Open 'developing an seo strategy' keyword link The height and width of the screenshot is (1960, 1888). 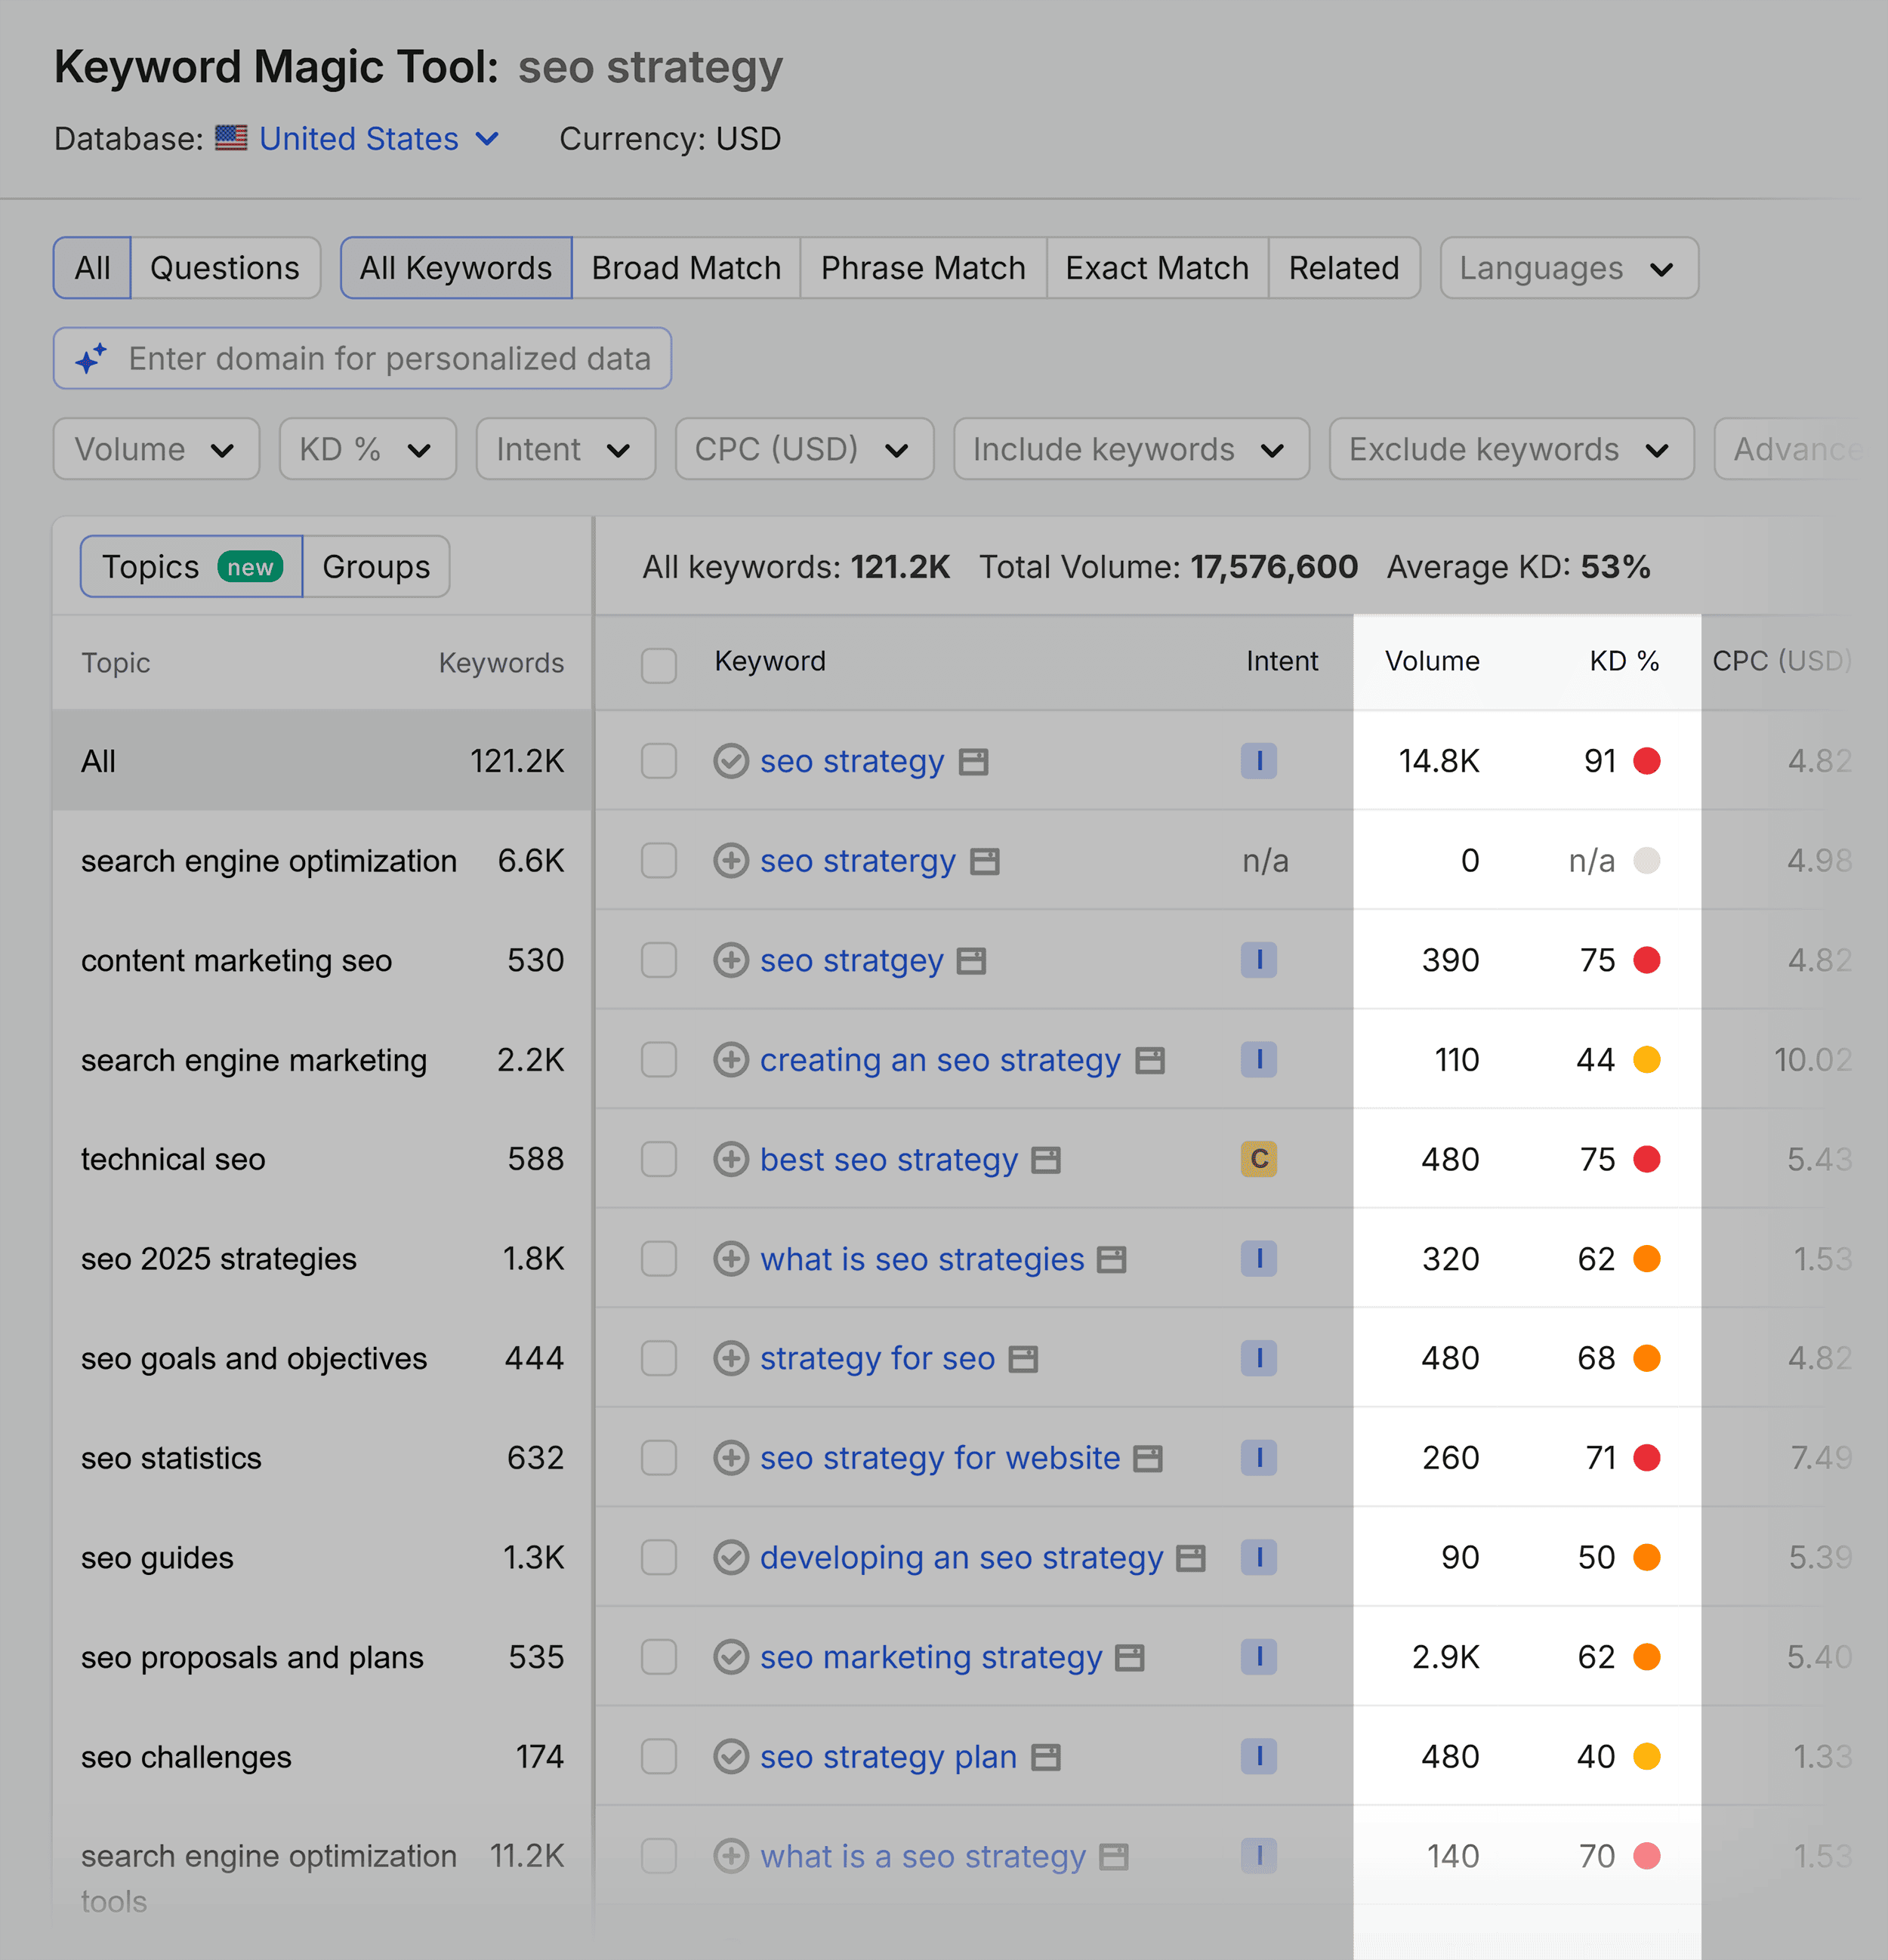tap(961, 1557)
